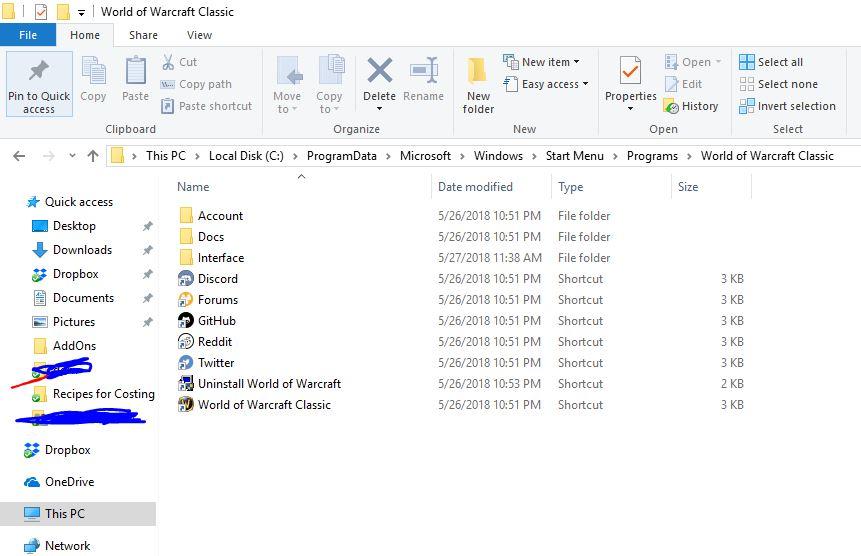Click the Rename icon
861x556 pixels.
coord(423,70)
